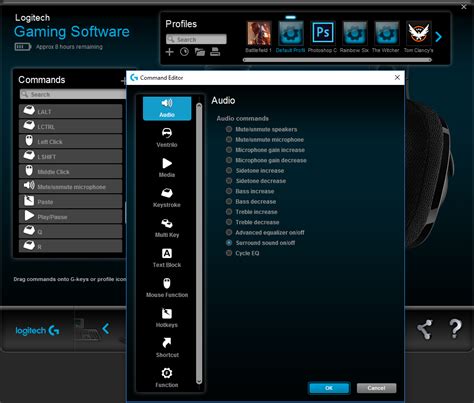The width and height of the screenshot is (474, 403).
Task: Create a new profile with plus icon
Action: click(169, 52)
